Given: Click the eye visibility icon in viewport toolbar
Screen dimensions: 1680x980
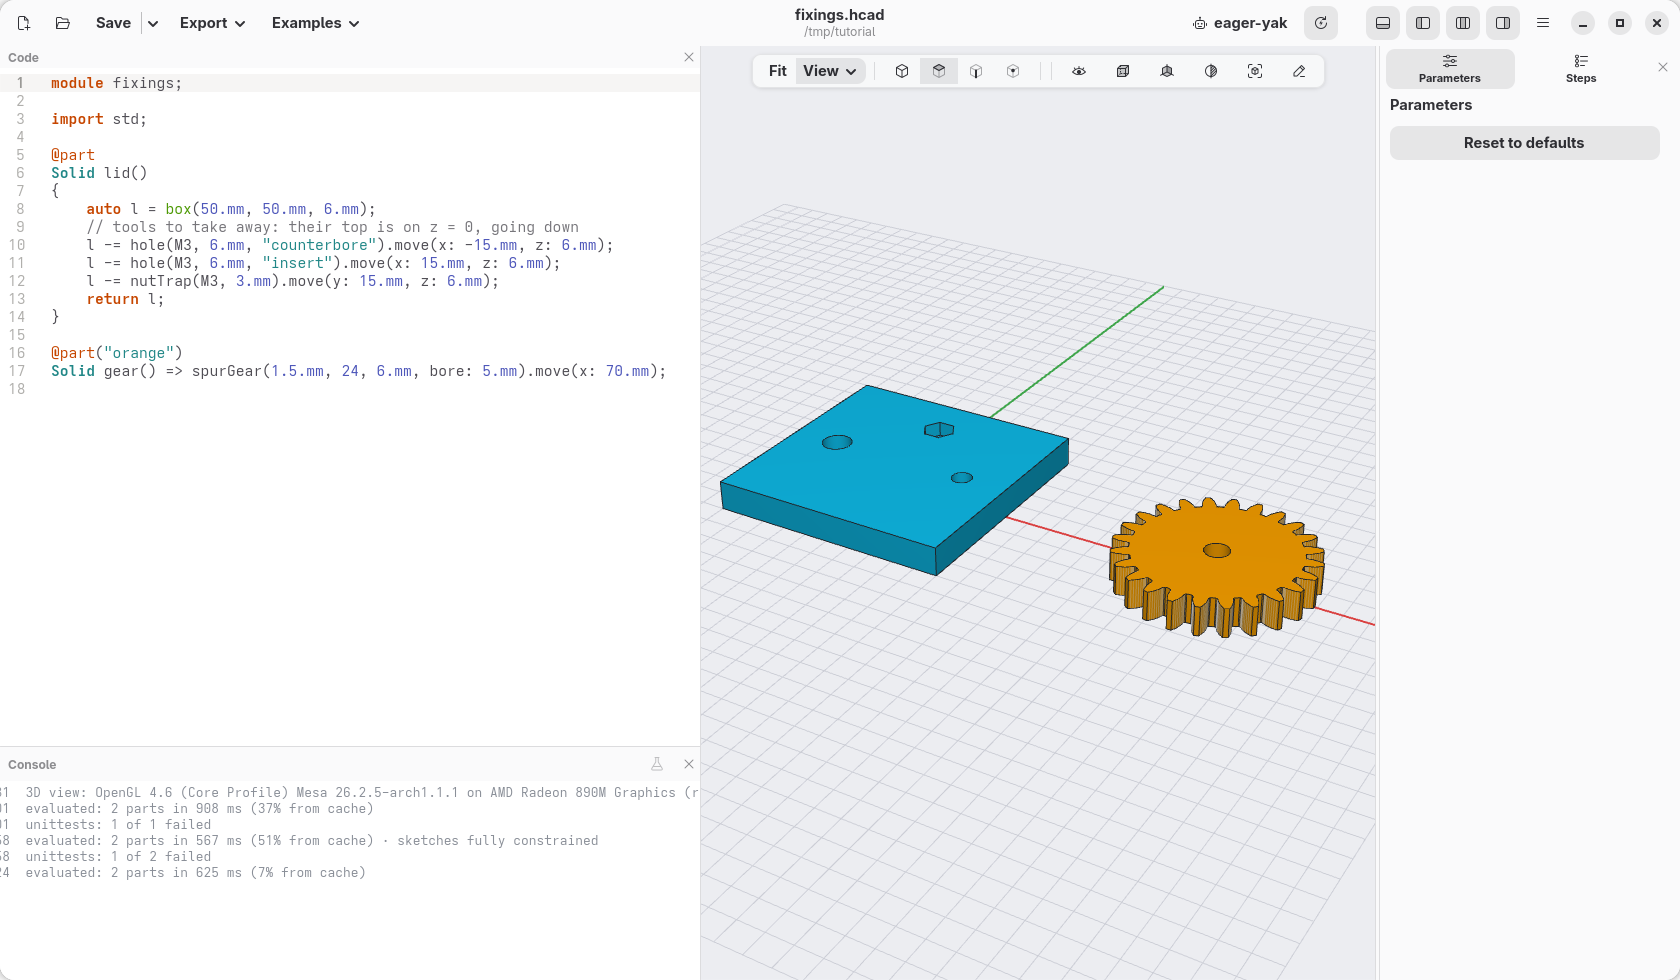Looking at the screenshot, I should click(1079, 71).
